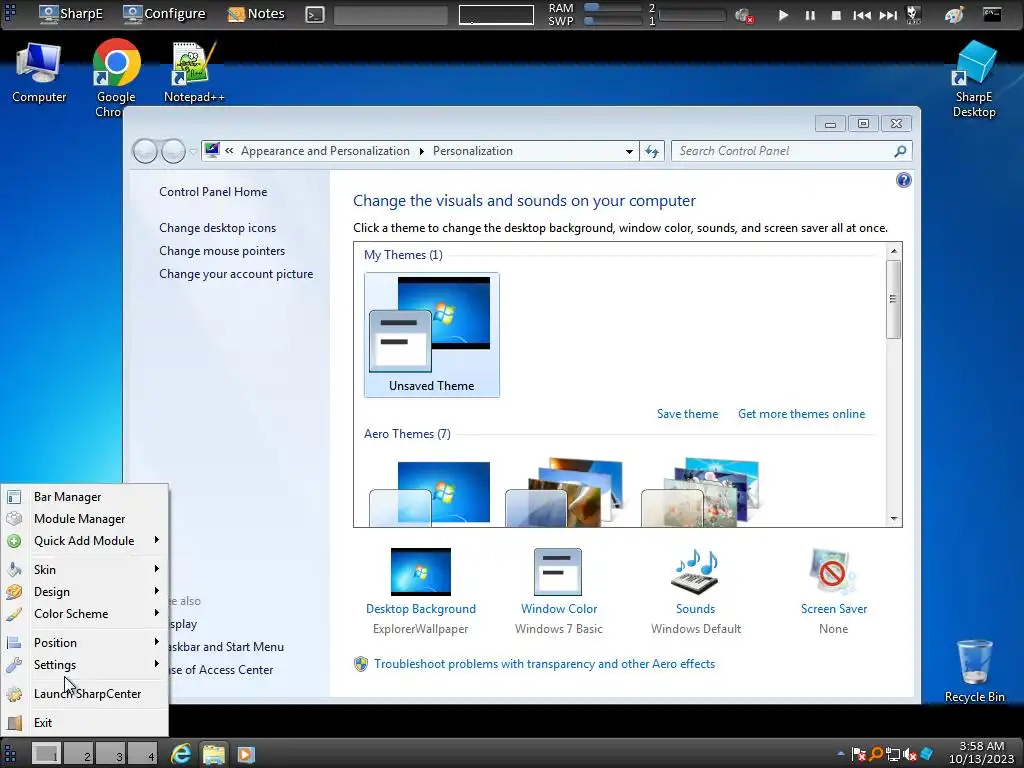Open the Computer desktop icon
This screenshot has height=768, width=1024.
[39, 72]
